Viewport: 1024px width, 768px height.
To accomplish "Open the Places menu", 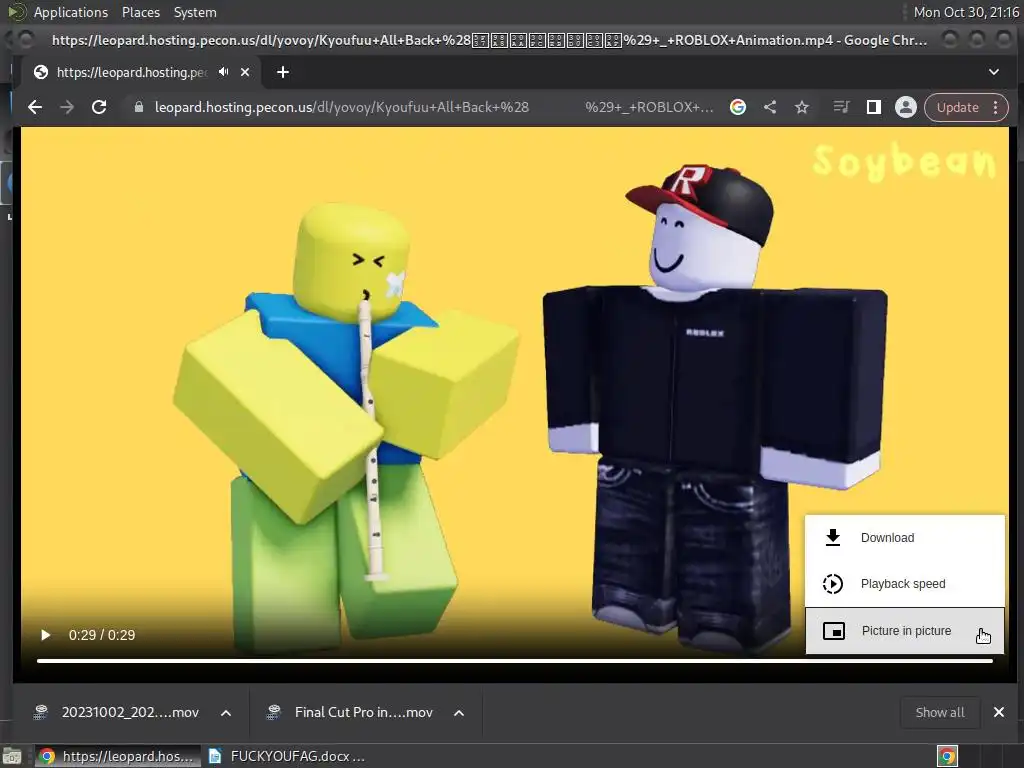I will click(140, 12).
